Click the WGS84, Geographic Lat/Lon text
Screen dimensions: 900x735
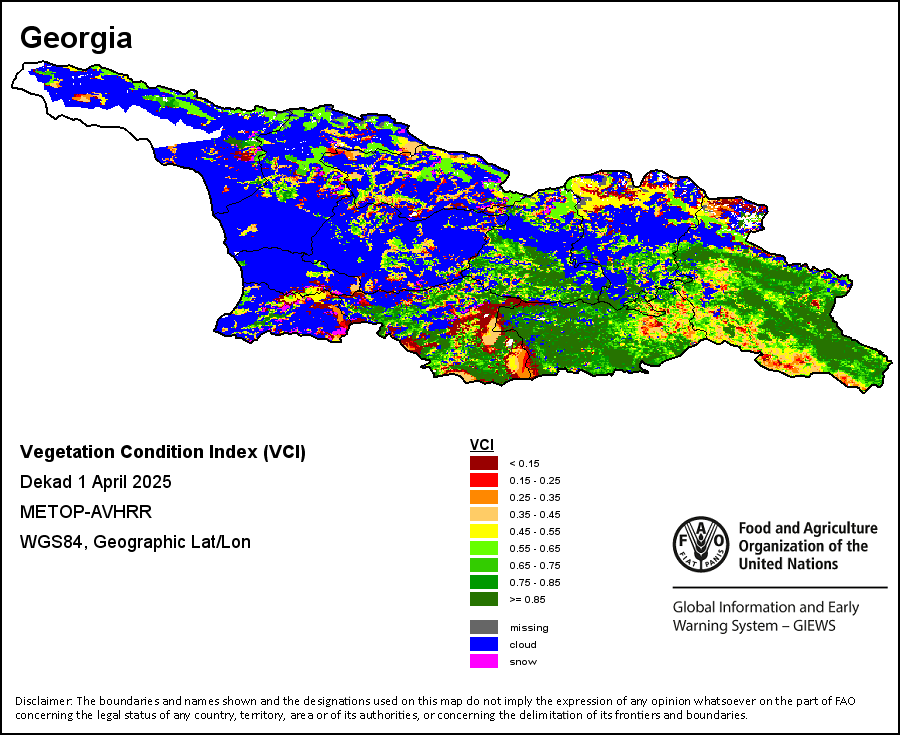coord(135,542)
